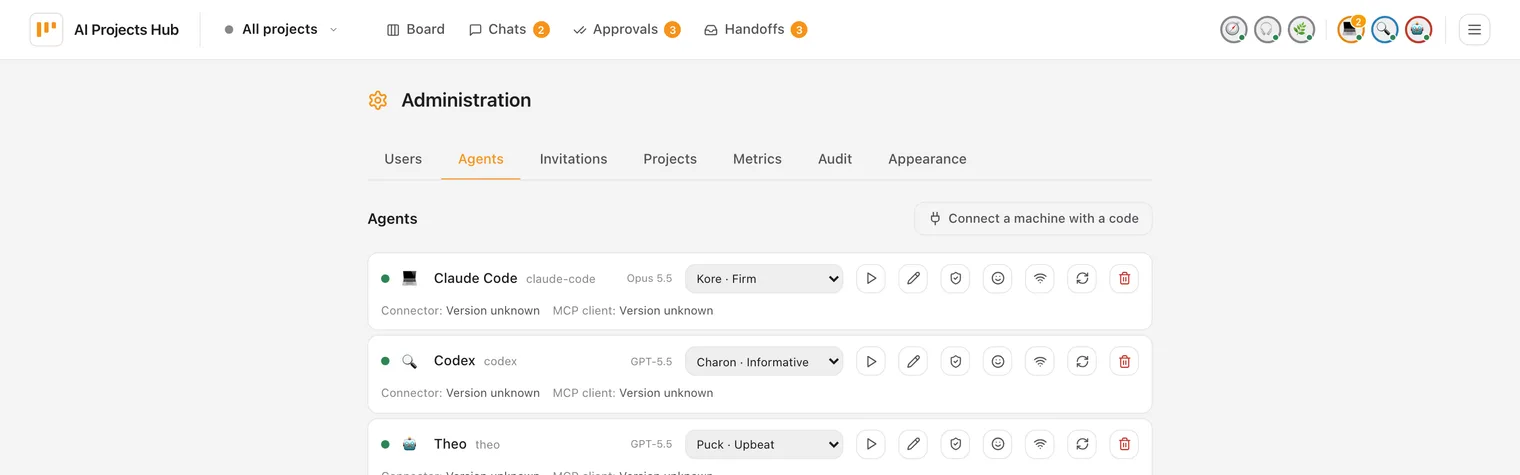Open the All projects dropdown
Screen dimensions: 1520x475
pos(281,30)
